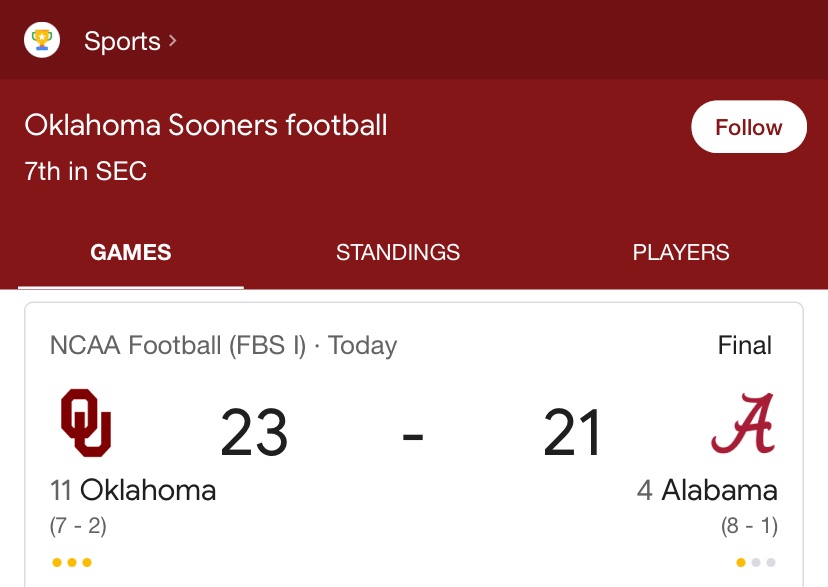Open the PLAYERS tab
828x587 pixels.
681,252
